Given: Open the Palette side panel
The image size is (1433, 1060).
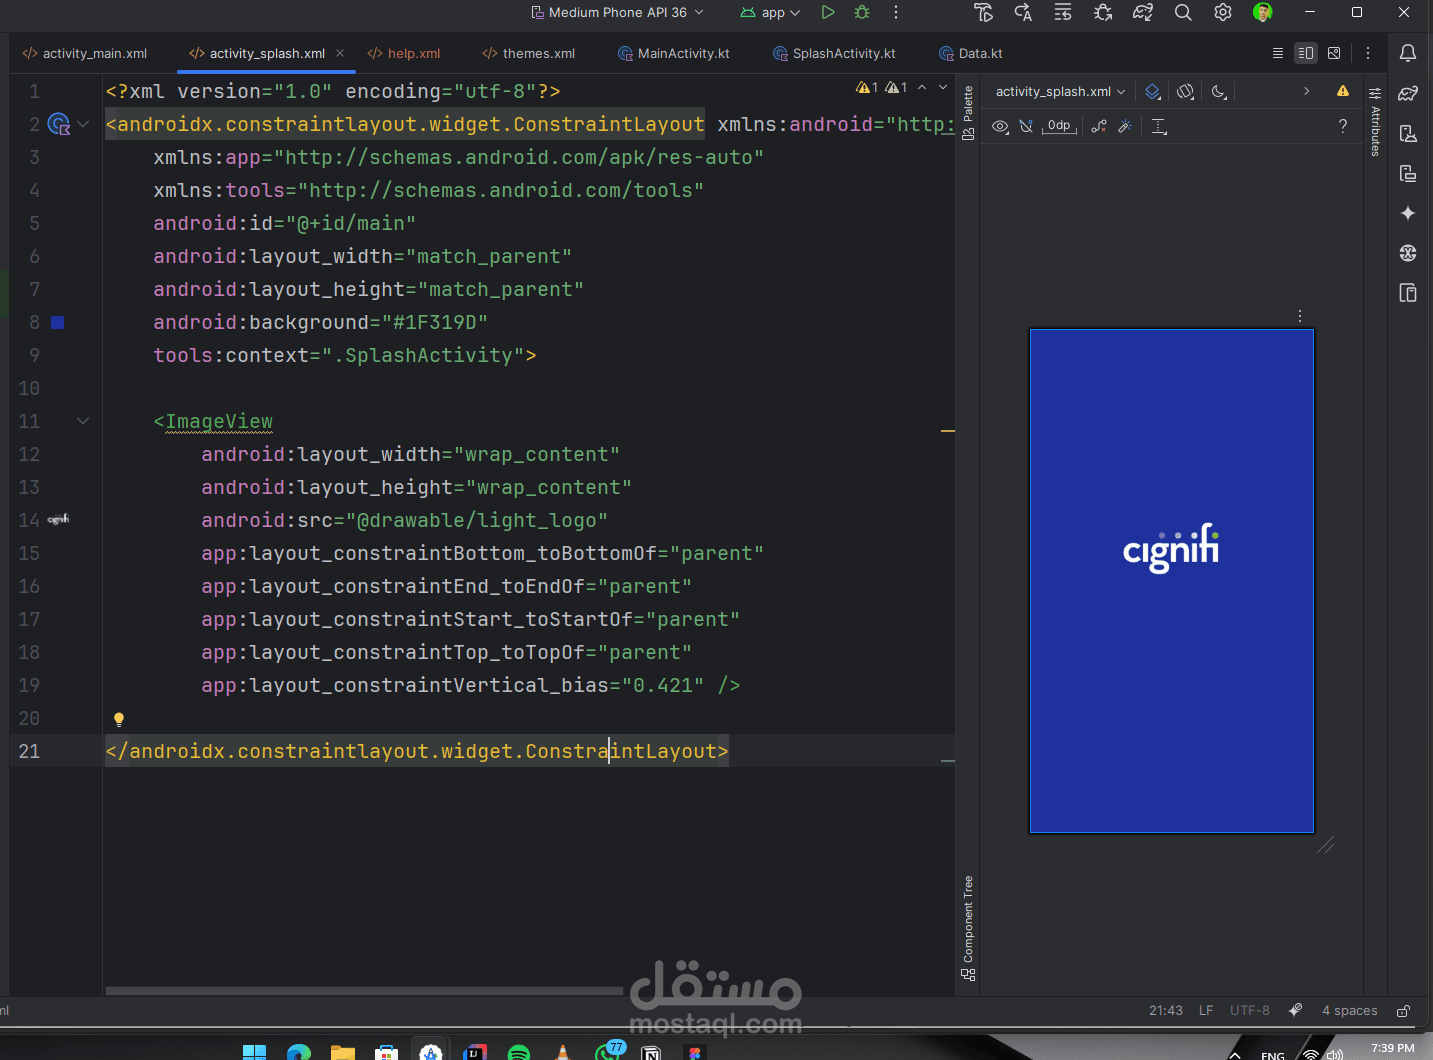Looking at the screenshot, I should tap(968, 112).
